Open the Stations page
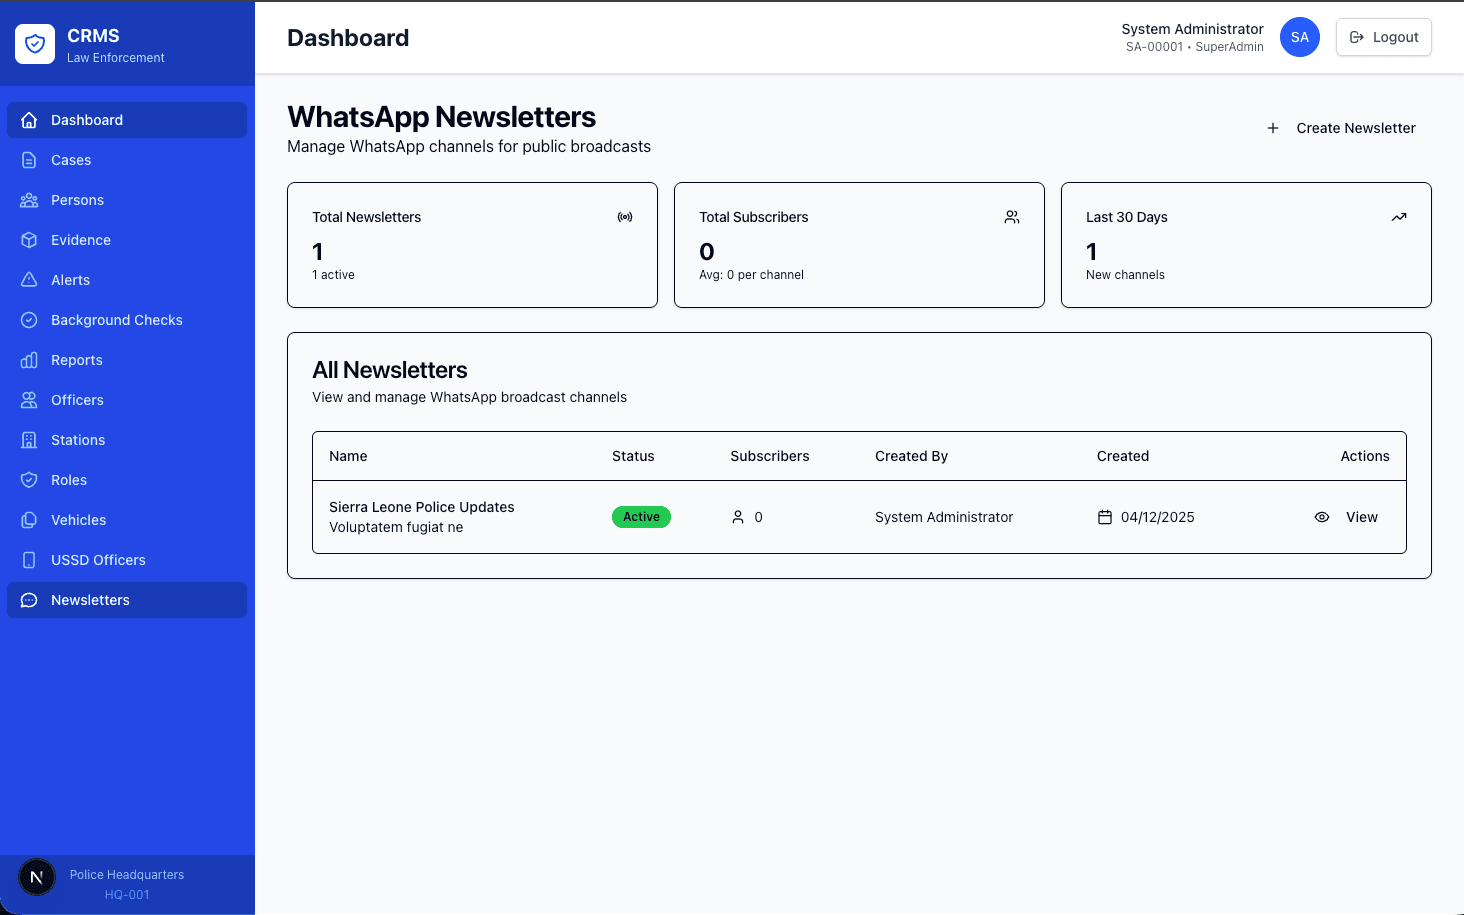 [x=127, y=440]
